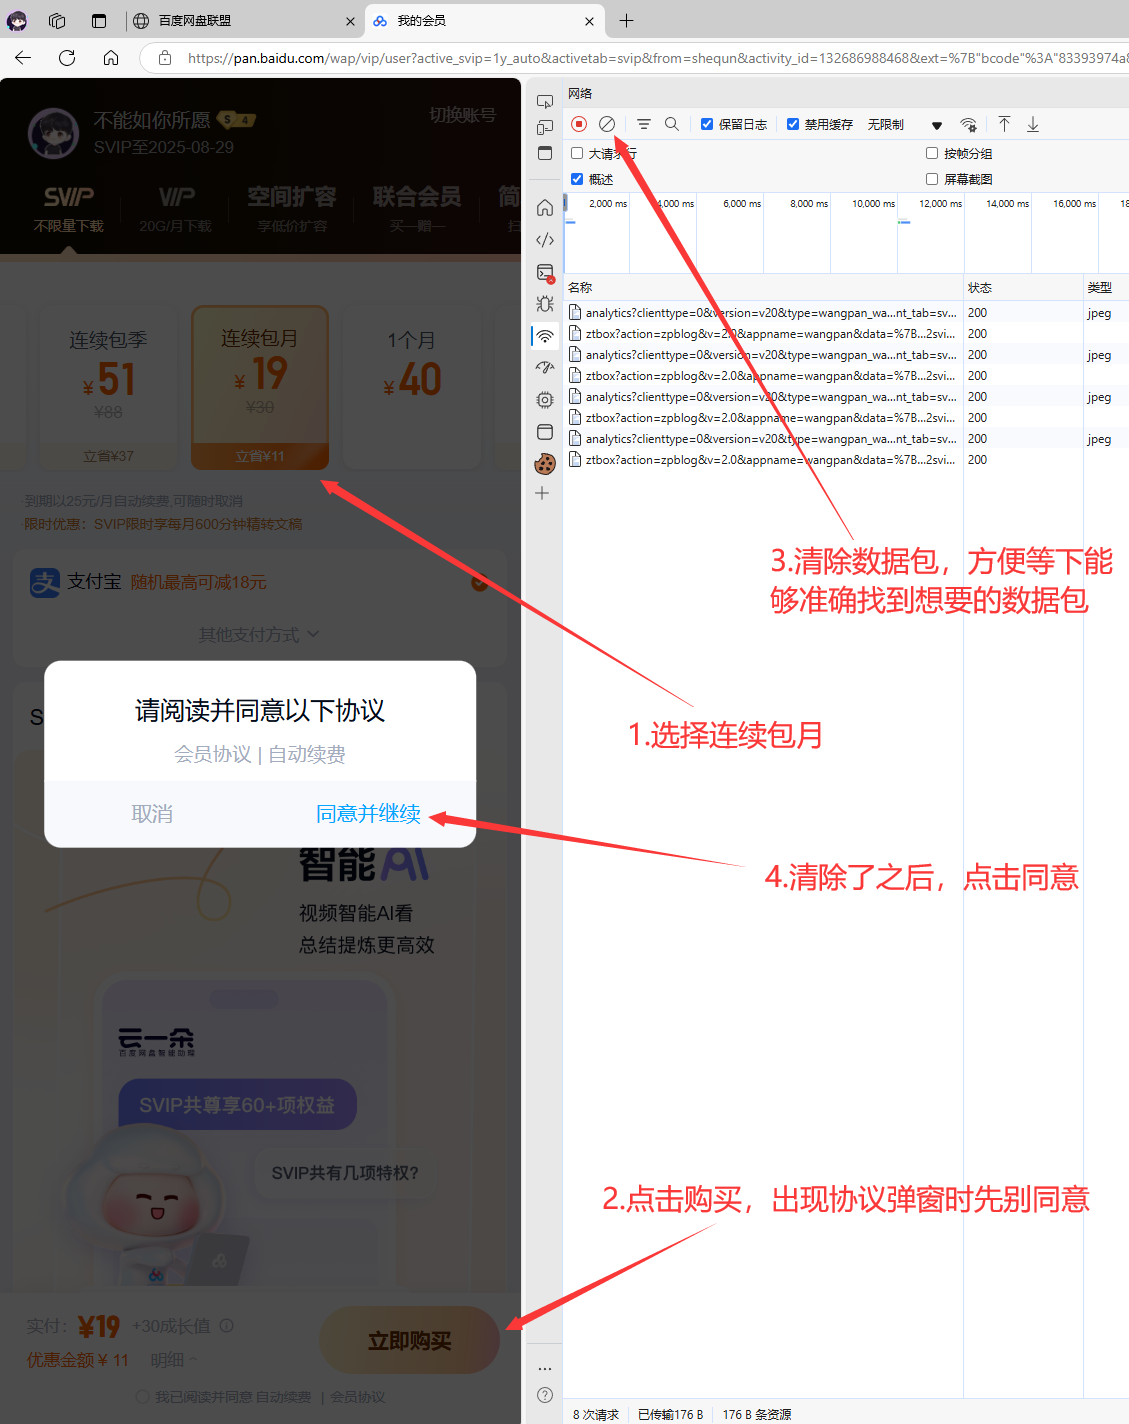1129x1424 pixels.
Task: Click the address bar URL field
Action: pyautogui.click(x=657, y=58)
